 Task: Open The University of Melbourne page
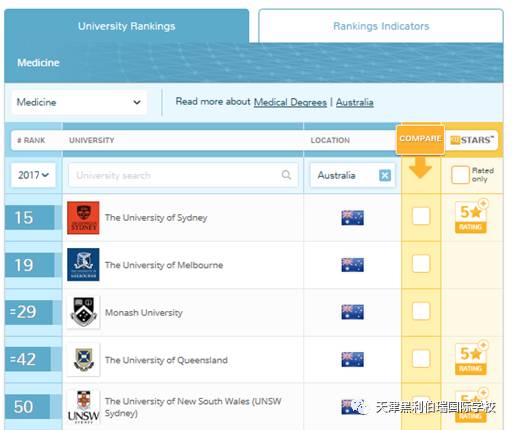(x=164, y=265)
